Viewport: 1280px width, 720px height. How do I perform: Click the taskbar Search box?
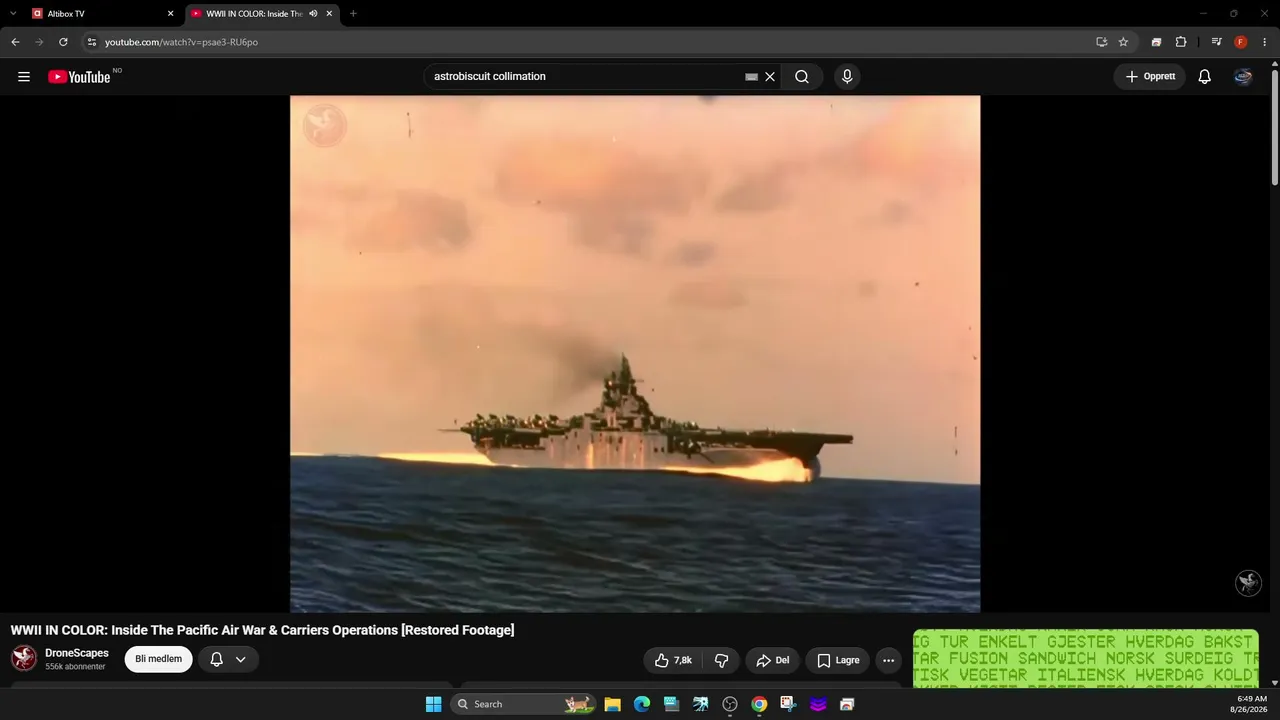[x=522, y=704]
